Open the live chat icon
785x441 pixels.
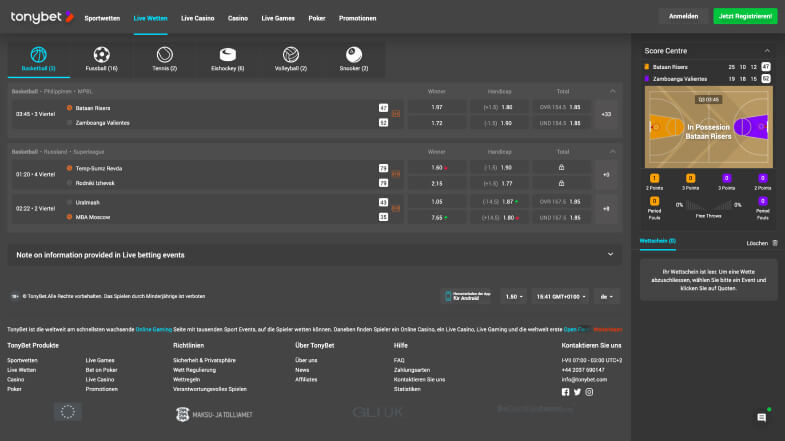761,417
